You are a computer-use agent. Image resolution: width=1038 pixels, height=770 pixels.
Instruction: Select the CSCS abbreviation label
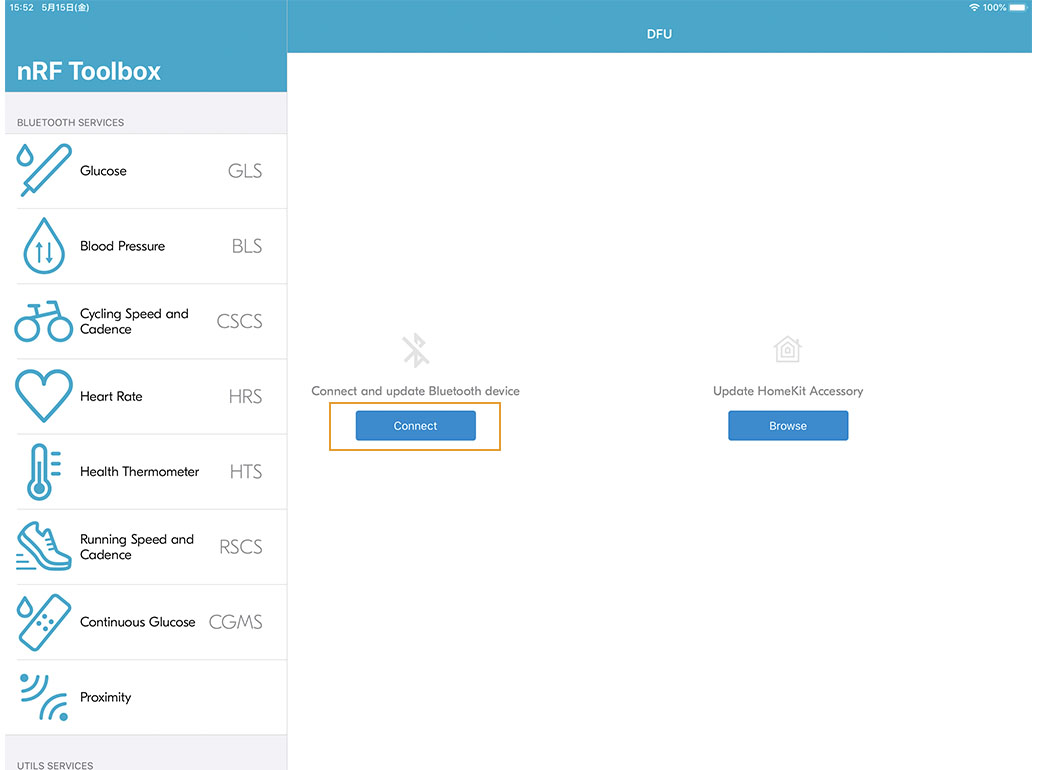coord(240,321)
